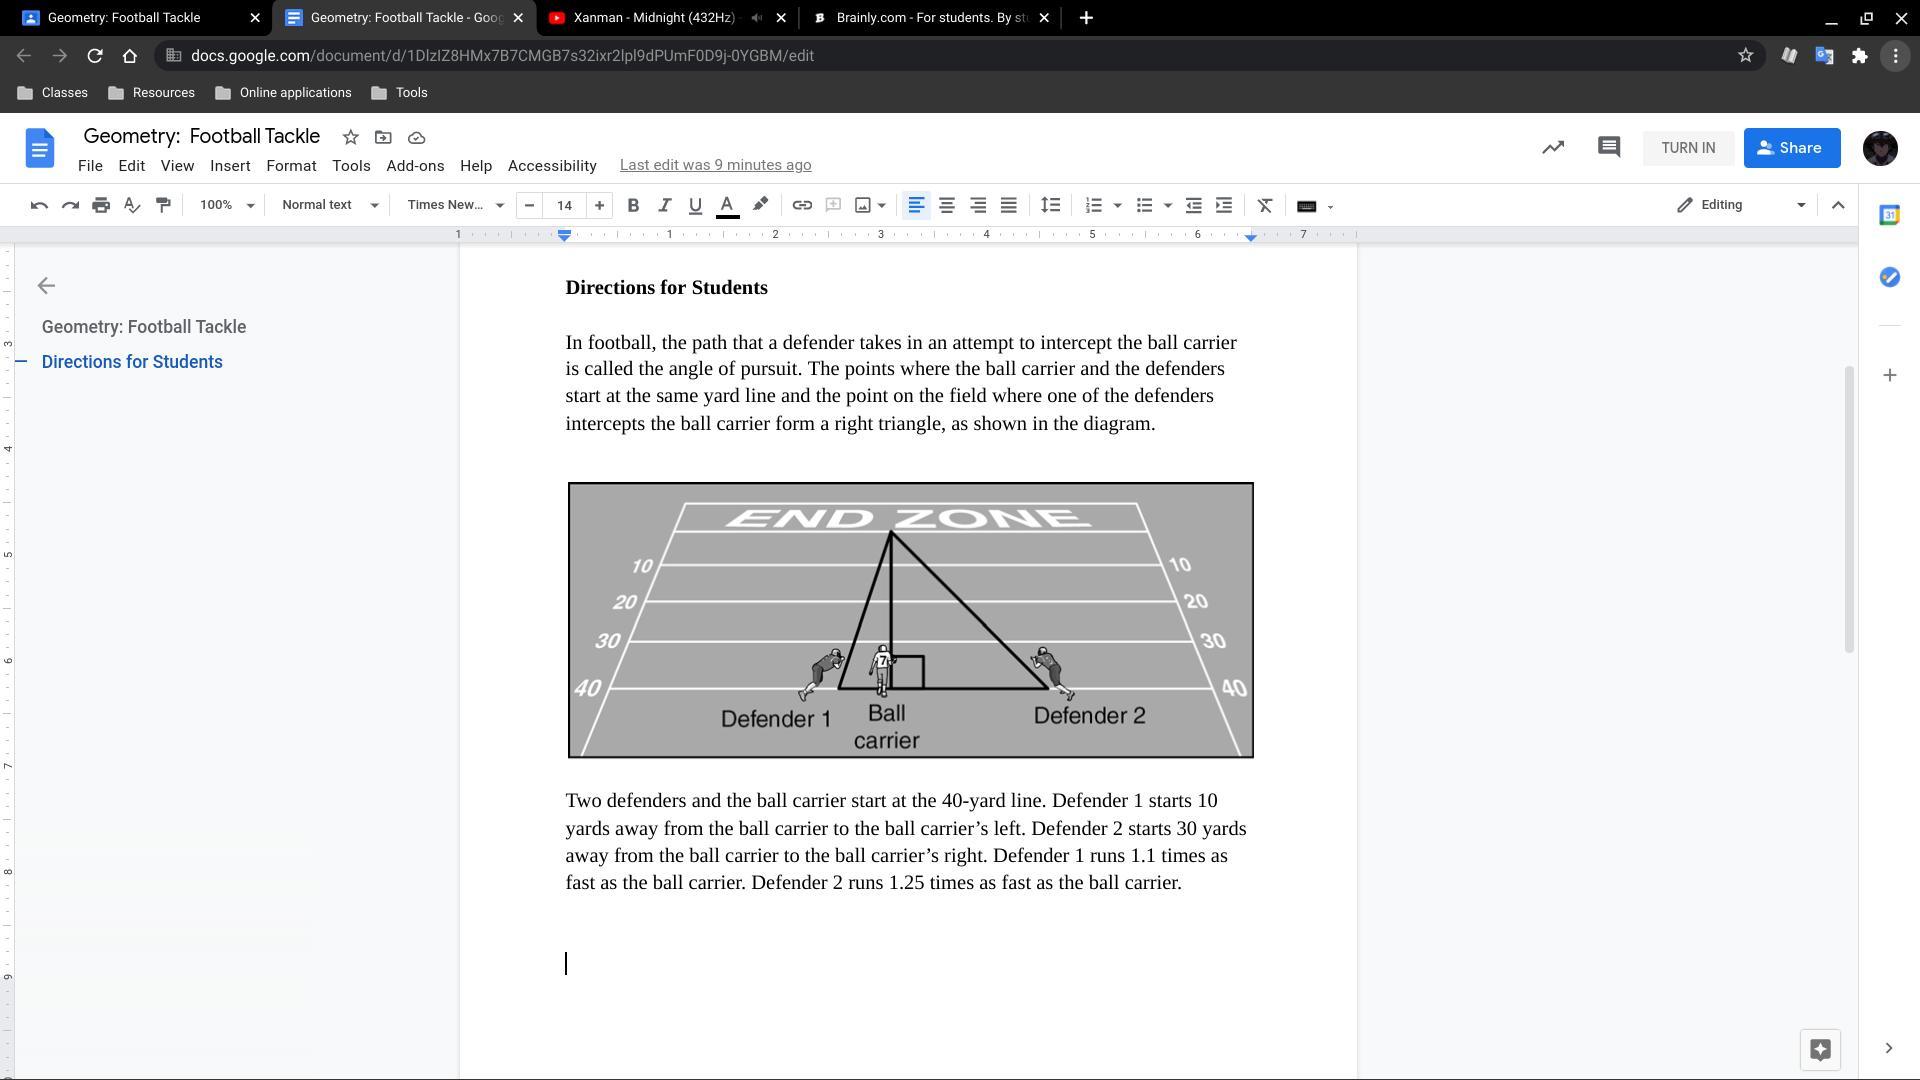Click the Spell check icon
The width and height of the screenshot is (1920, 1080).
coord(132,205)
